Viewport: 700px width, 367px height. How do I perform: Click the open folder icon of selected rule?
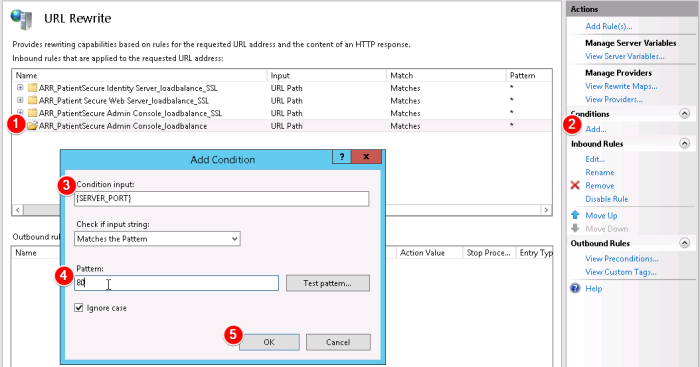click(x=32, y=126)
